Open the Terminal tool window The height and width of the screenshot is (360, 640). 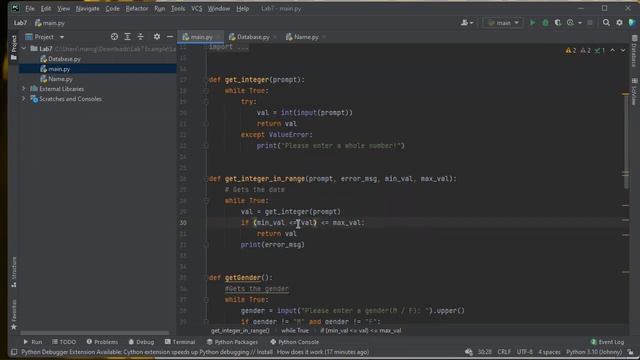180,342
